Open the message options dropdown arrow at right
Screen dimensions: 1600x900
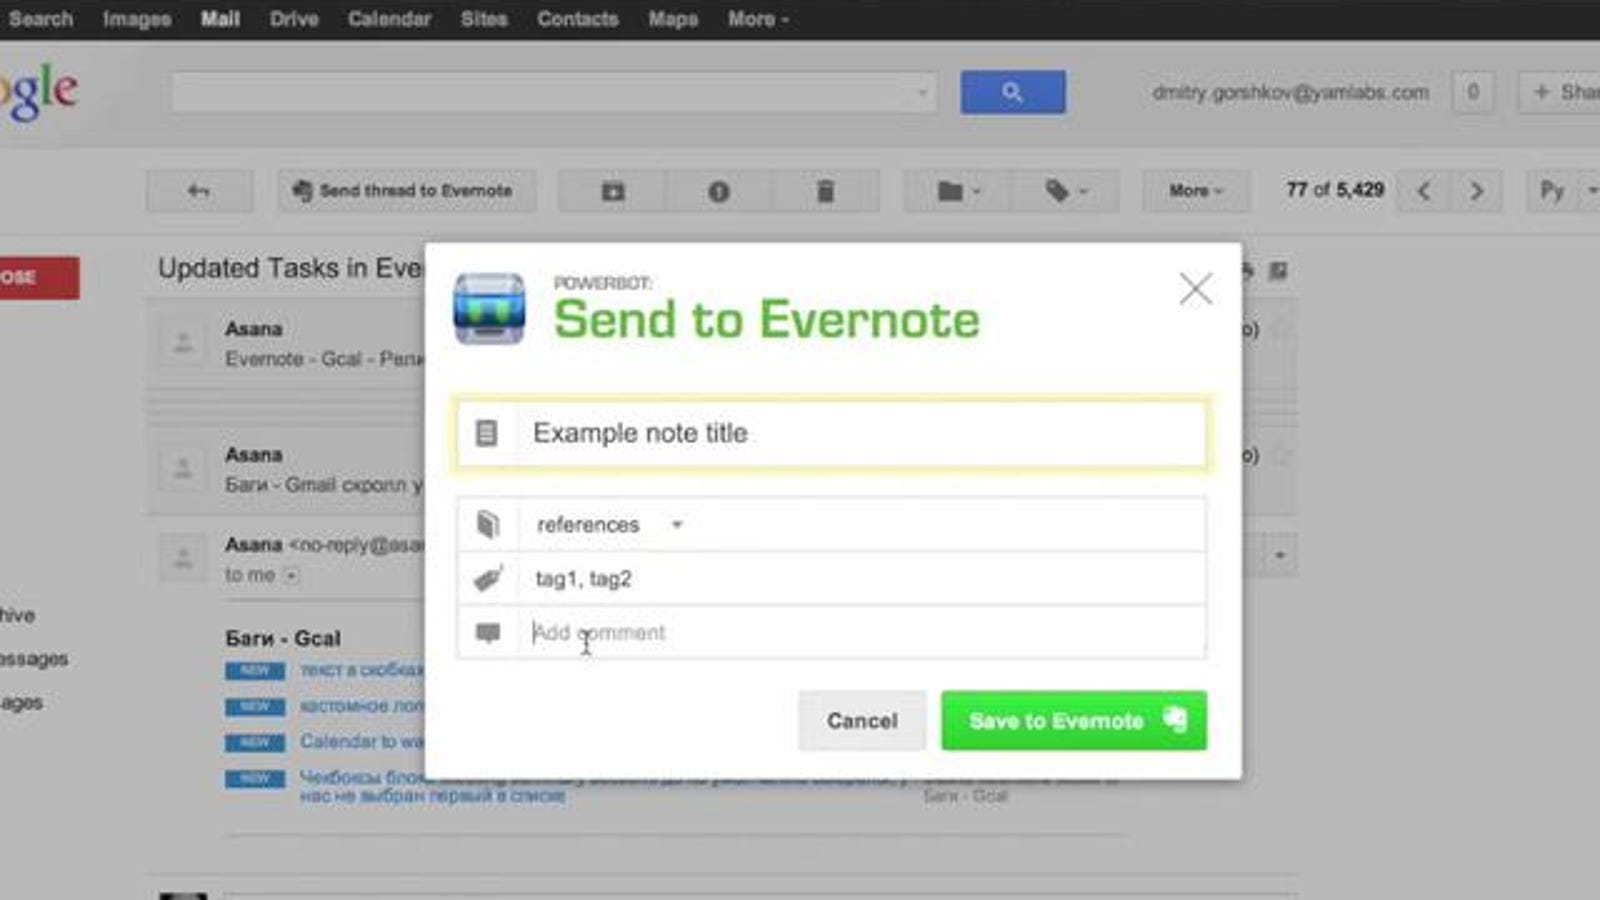pos(1279,555)
